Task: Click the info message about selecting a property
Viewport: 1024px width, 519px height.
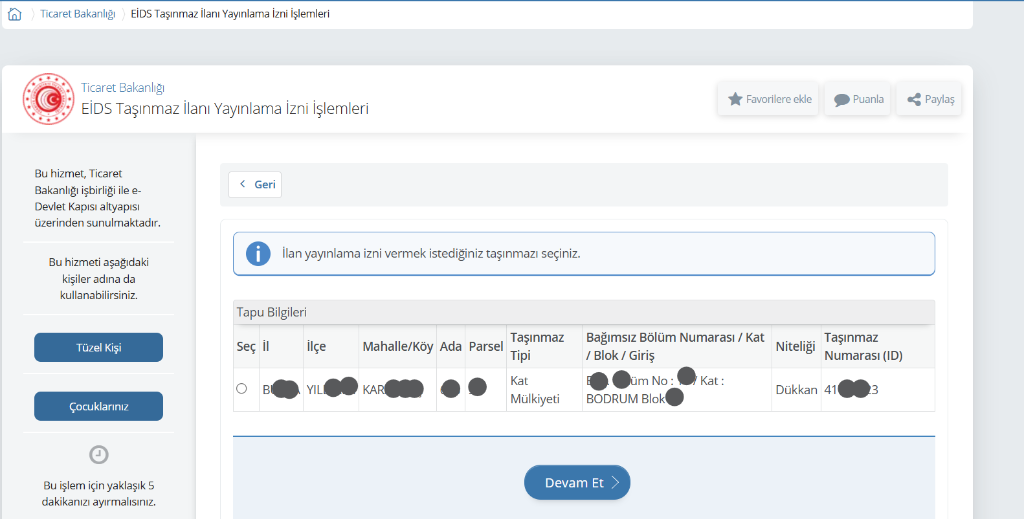Action: (431, 253)
